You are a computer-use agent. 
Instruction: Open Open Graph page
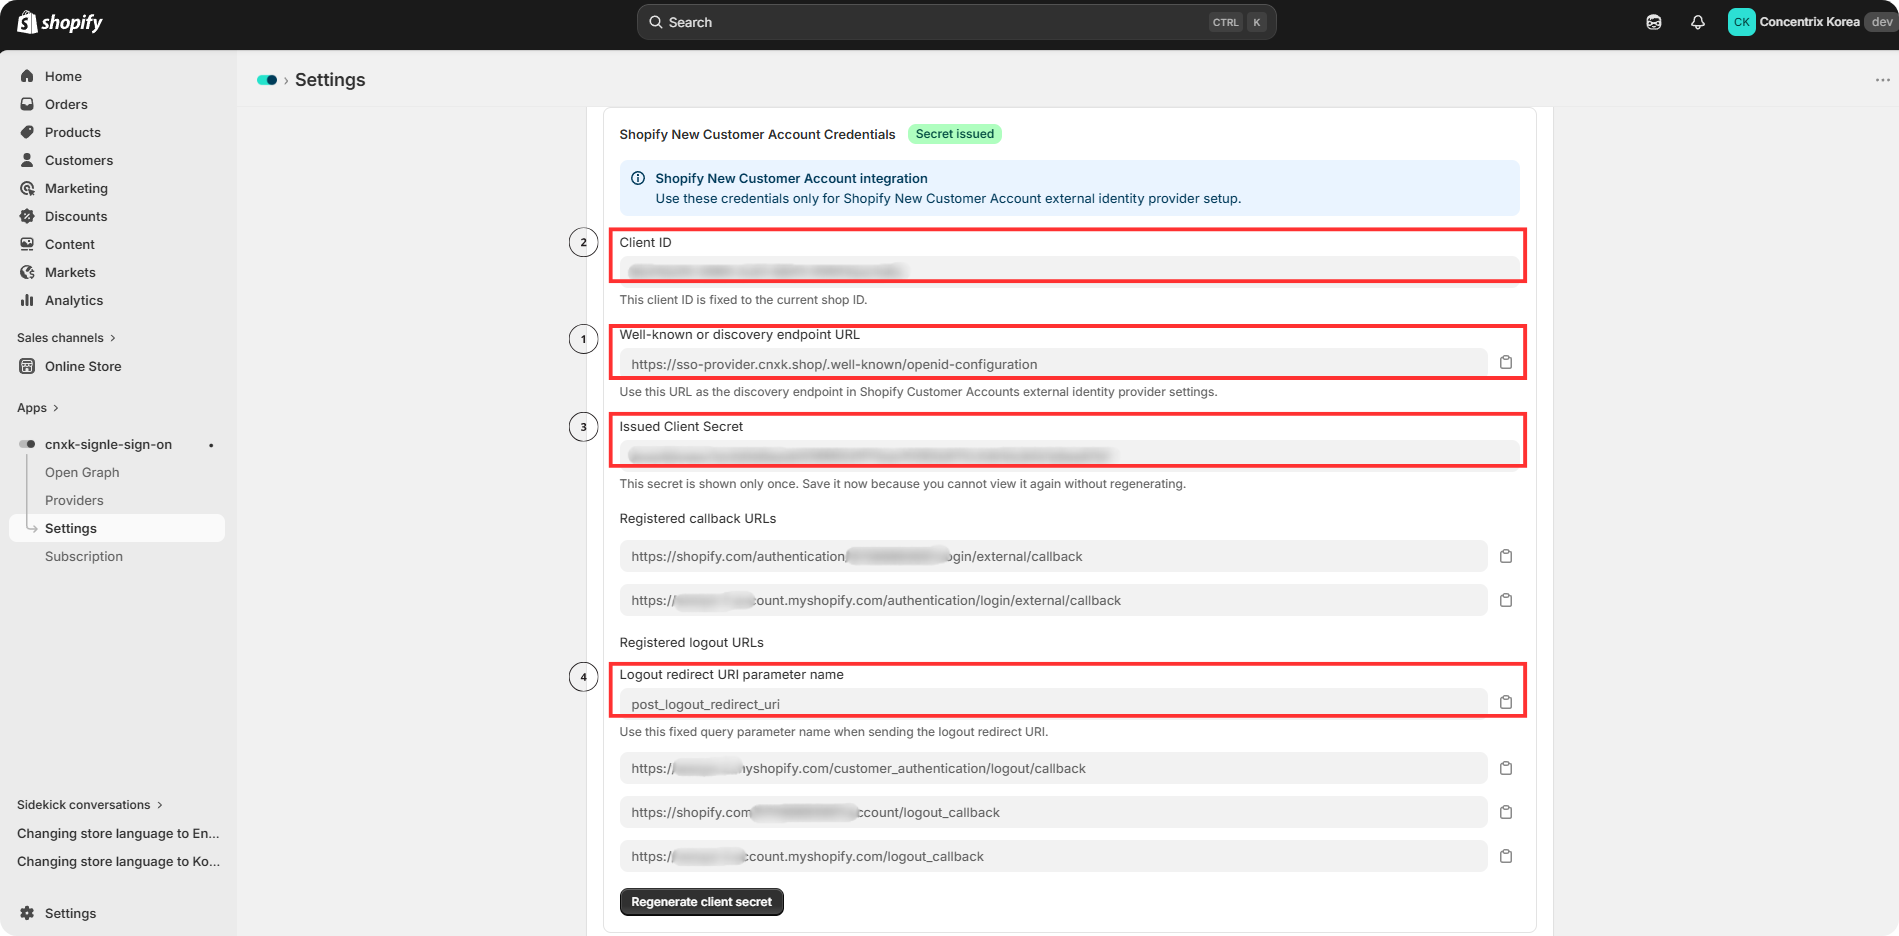tap(82, 472)
